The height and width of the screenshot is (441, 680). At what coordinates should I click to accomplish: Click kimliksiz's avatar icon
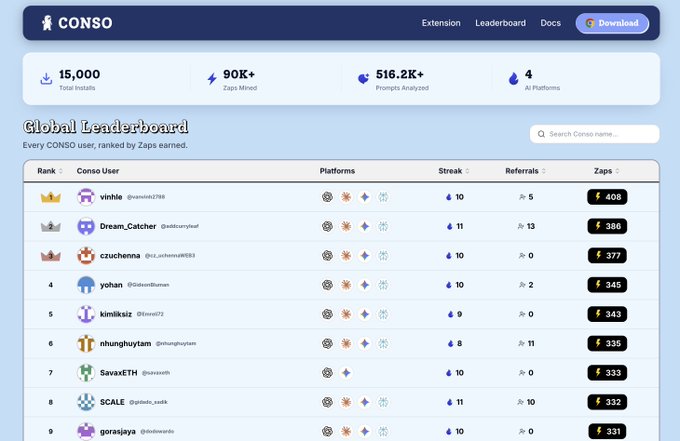click(86, 314)
